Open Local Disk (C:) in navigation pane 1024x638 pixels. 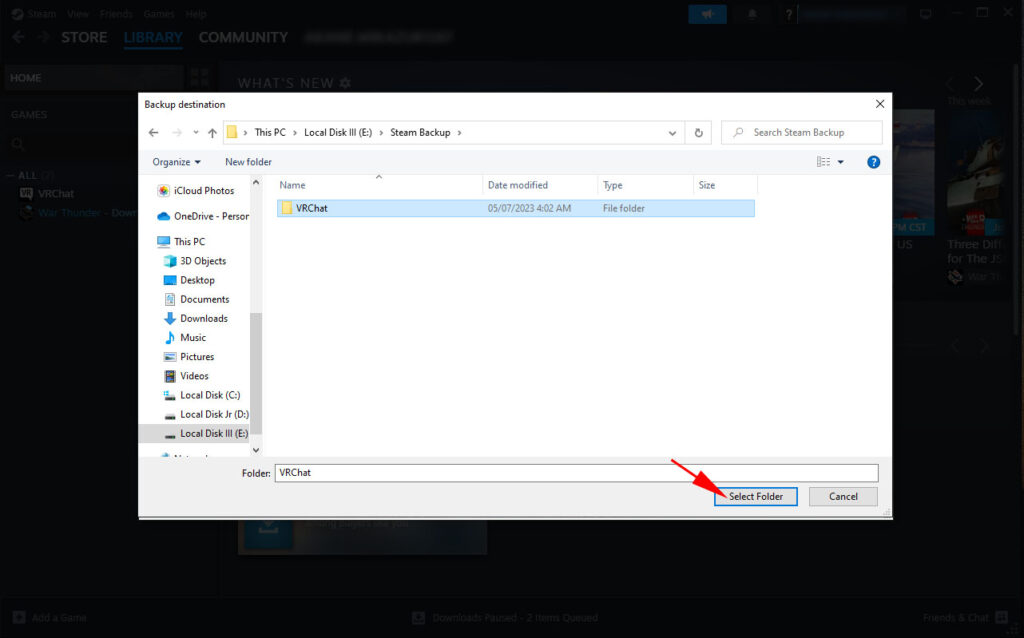[x=202, y=395]
